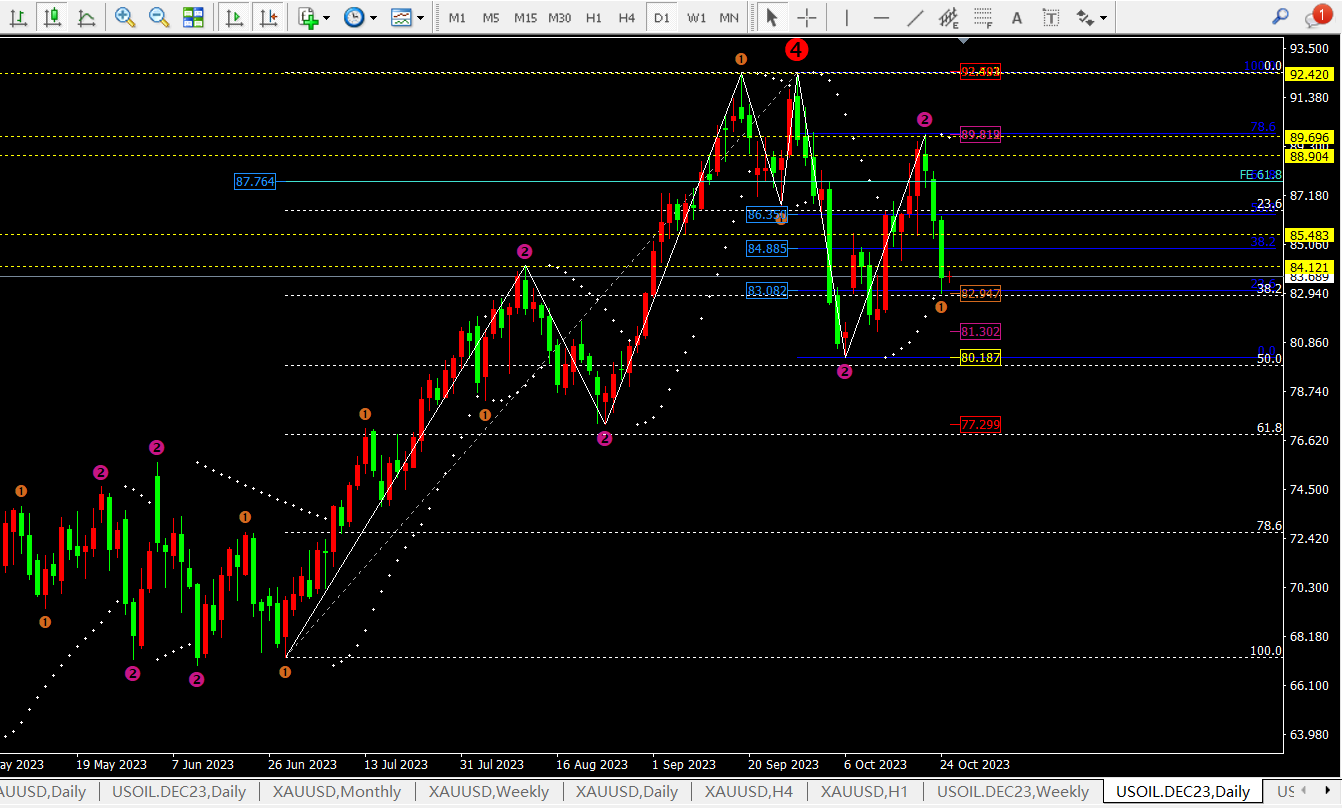Open the XAUUSD,H4 chart tab
This screenshot has width=1342, height=808.
[x=749, y=791]
